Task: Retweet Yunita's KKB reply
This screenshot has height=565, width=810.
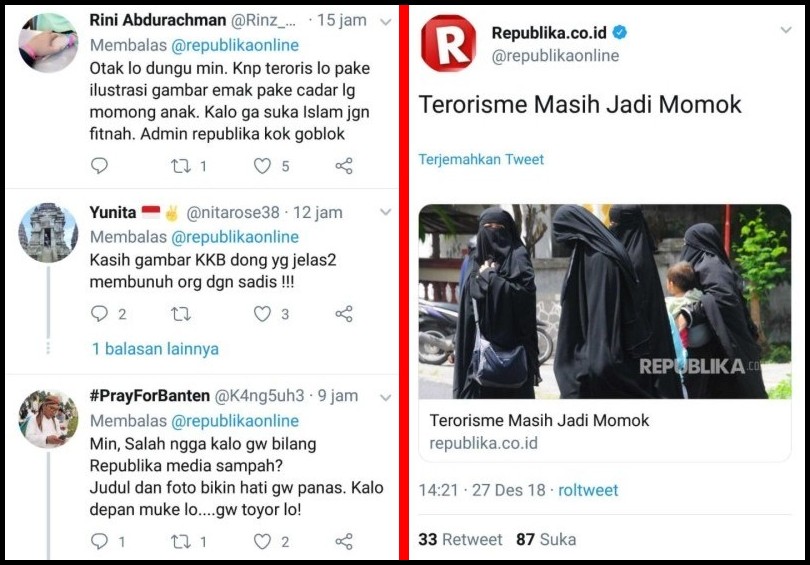Action: click(x=181, y=313)
